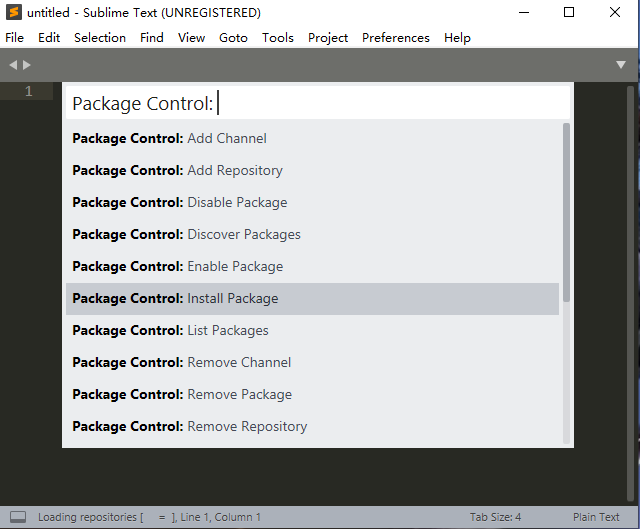Image resolution: width=640 pixels, height=529 pixels.
Task: Open the Selection menu
Action: (x=100, y=38)
